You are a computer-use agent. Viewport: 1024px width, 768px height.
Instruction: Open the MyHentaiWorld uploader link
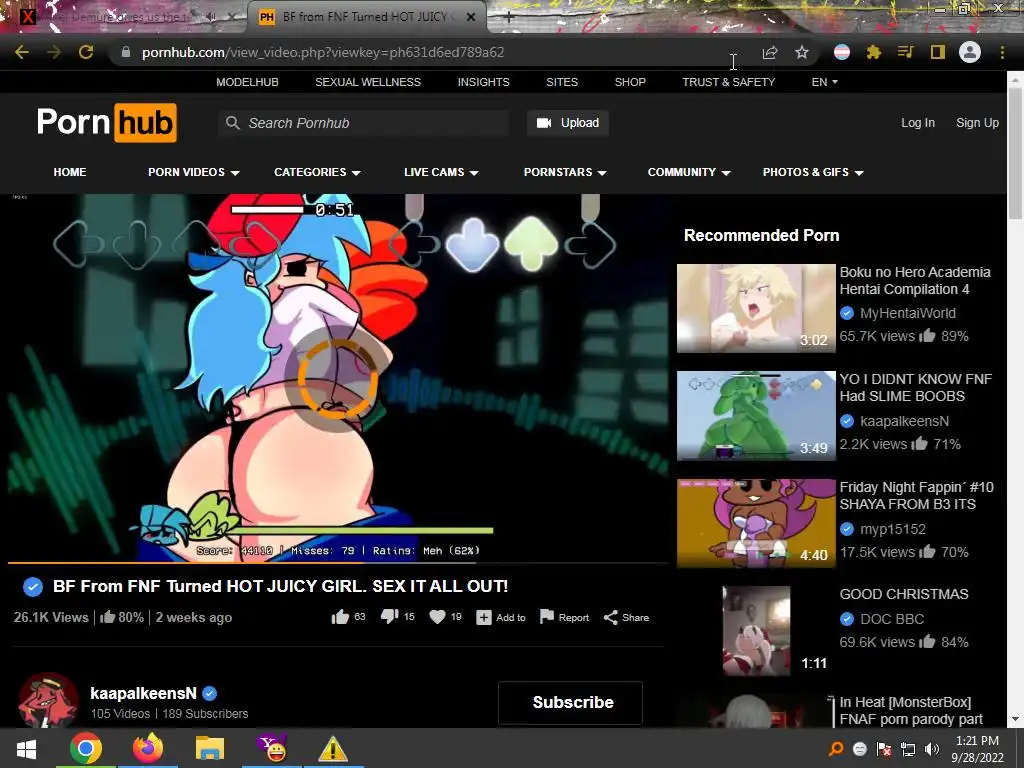(908, 313)
